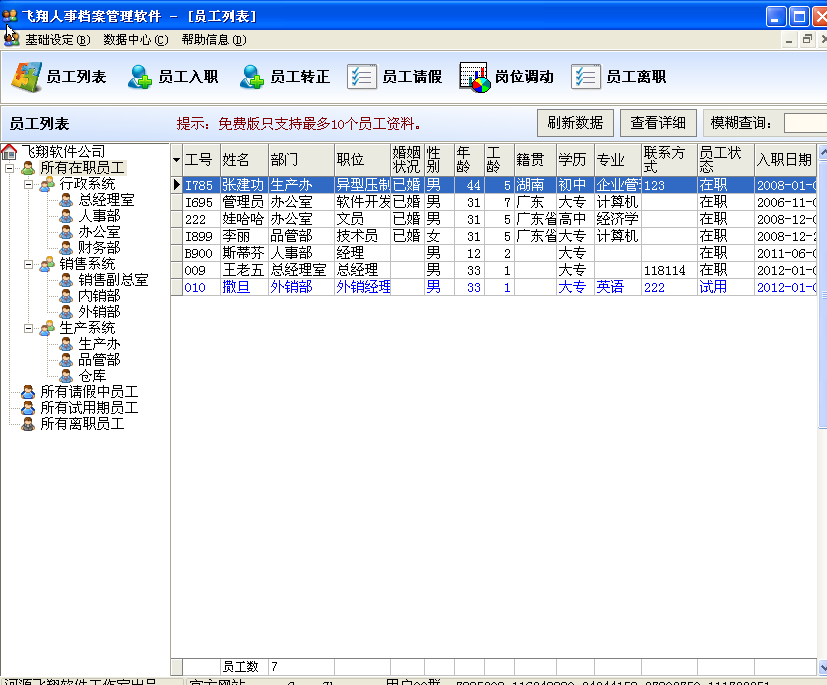Select employee name 王老五
Screen dimensions: 827x685
[x=244, y=270]
